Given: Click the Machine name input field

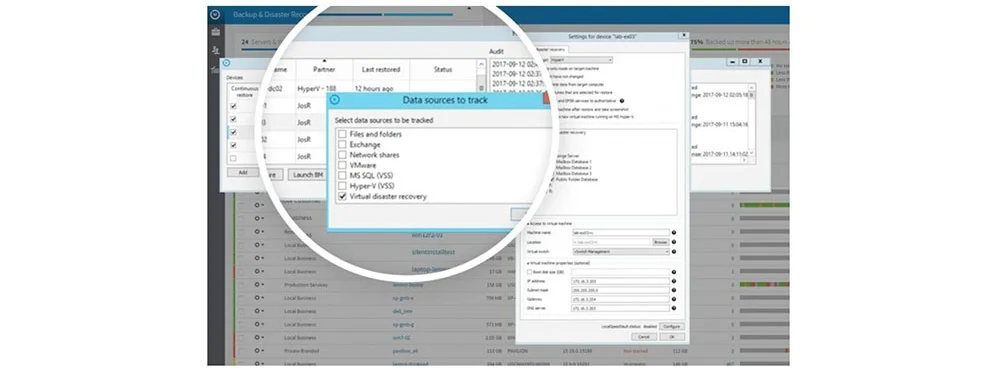Looking at the screenshot, I should 621,233.
